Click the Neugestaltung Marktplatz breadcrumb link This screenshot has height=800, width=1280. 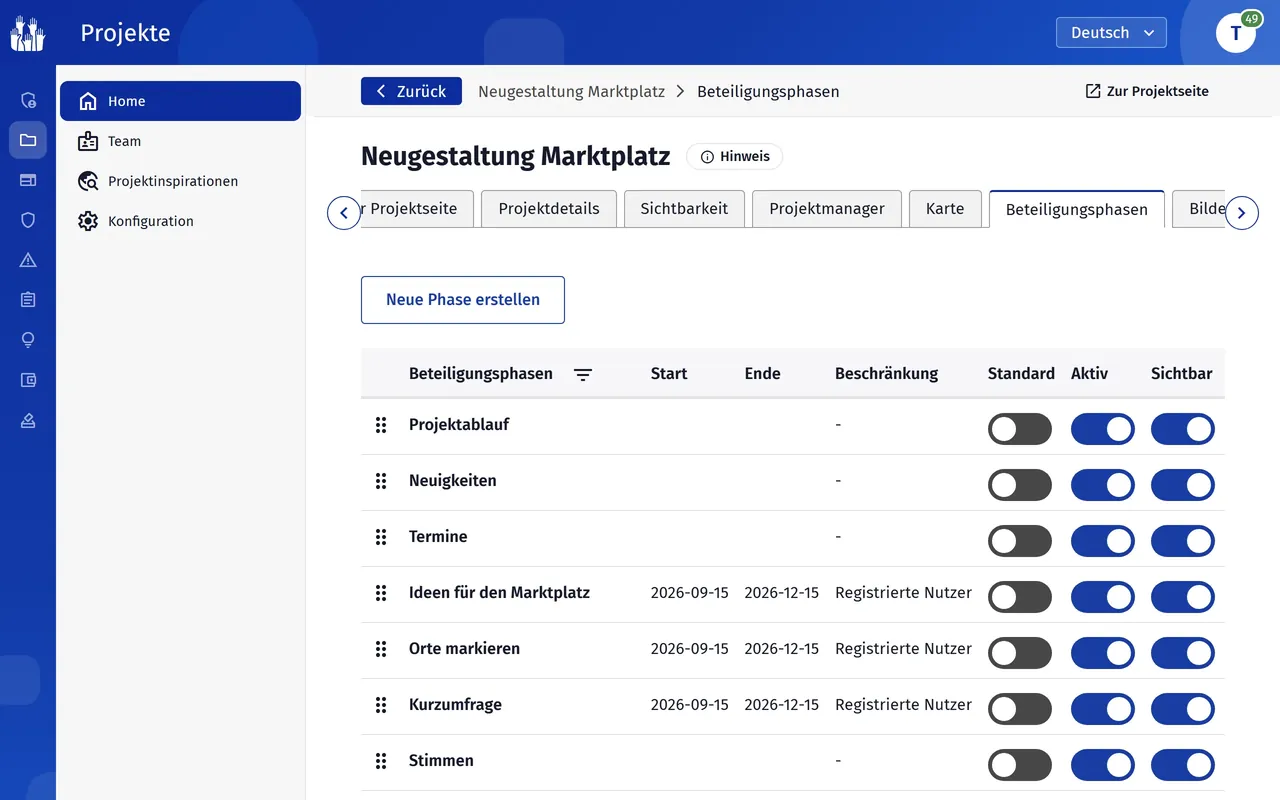[x=571, y=91]
